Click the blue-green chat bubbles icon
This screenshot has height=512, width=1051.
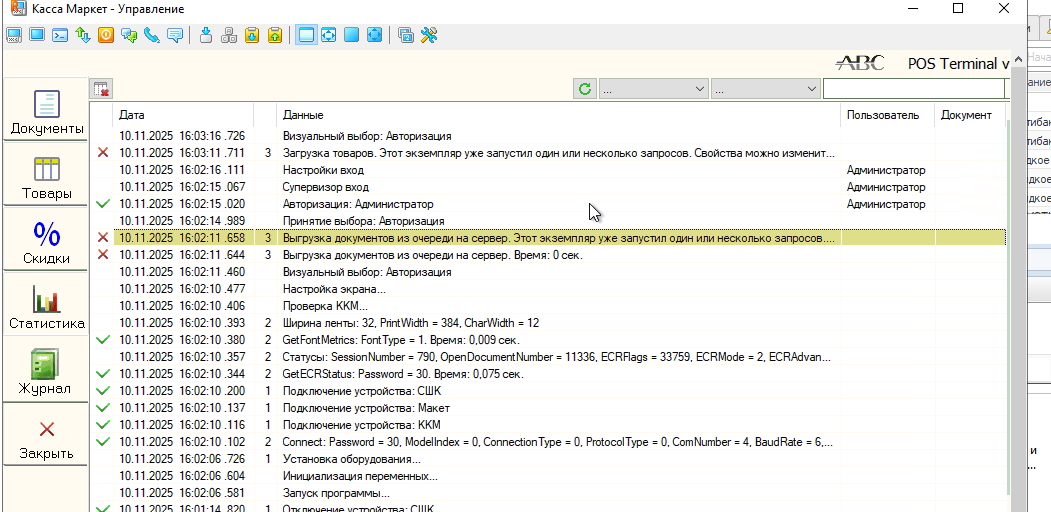click(129, 35)
